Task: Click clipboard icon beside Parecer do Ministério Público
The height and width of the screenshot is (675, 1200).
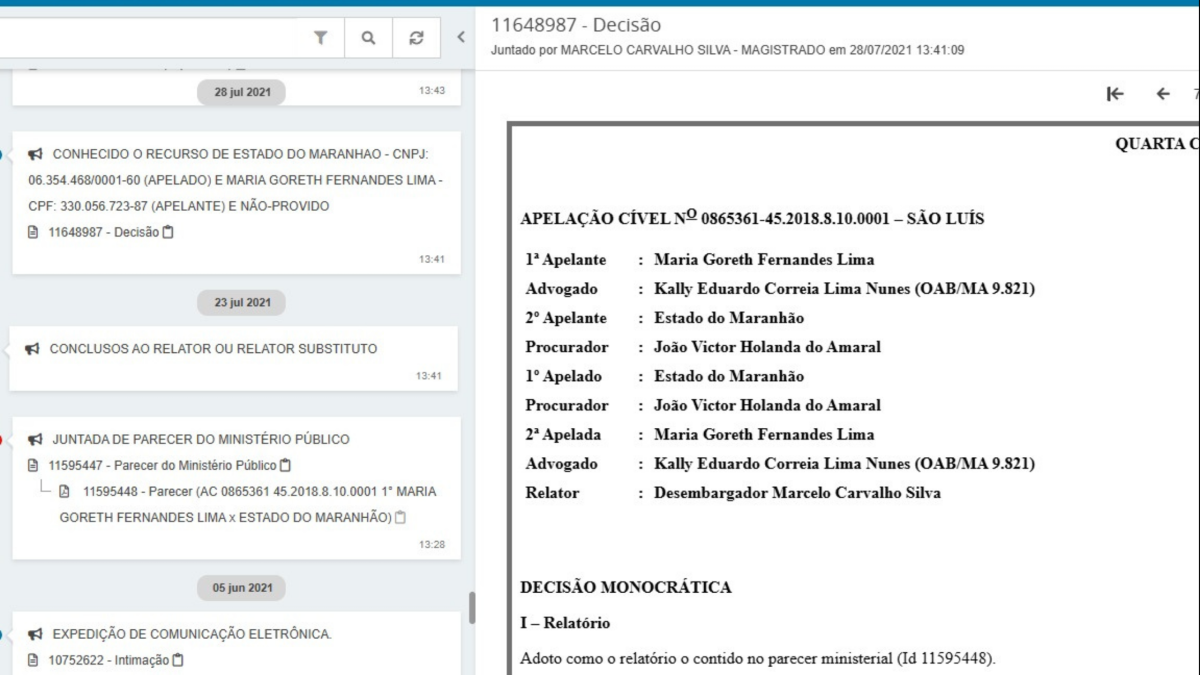Action: (x=286, y=465)
